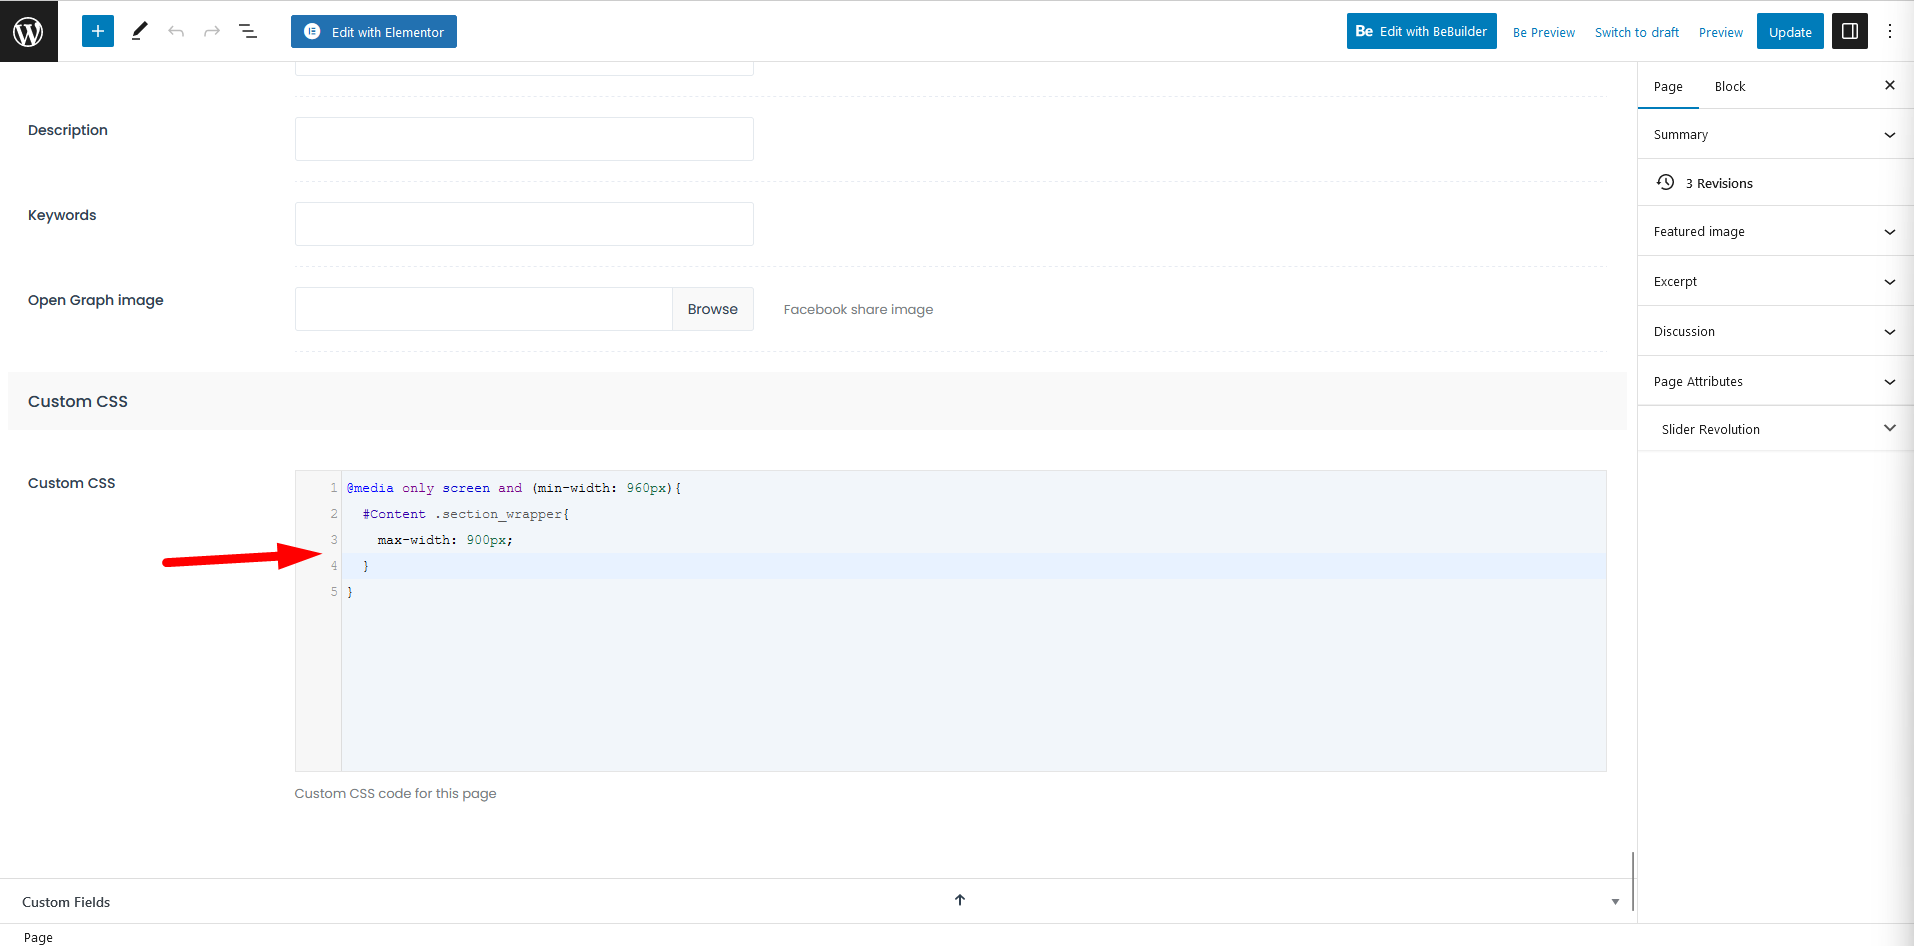Click the 'Facebook share image' hint text
This screenshot has height=946, width=1914.
coord(858,309)
